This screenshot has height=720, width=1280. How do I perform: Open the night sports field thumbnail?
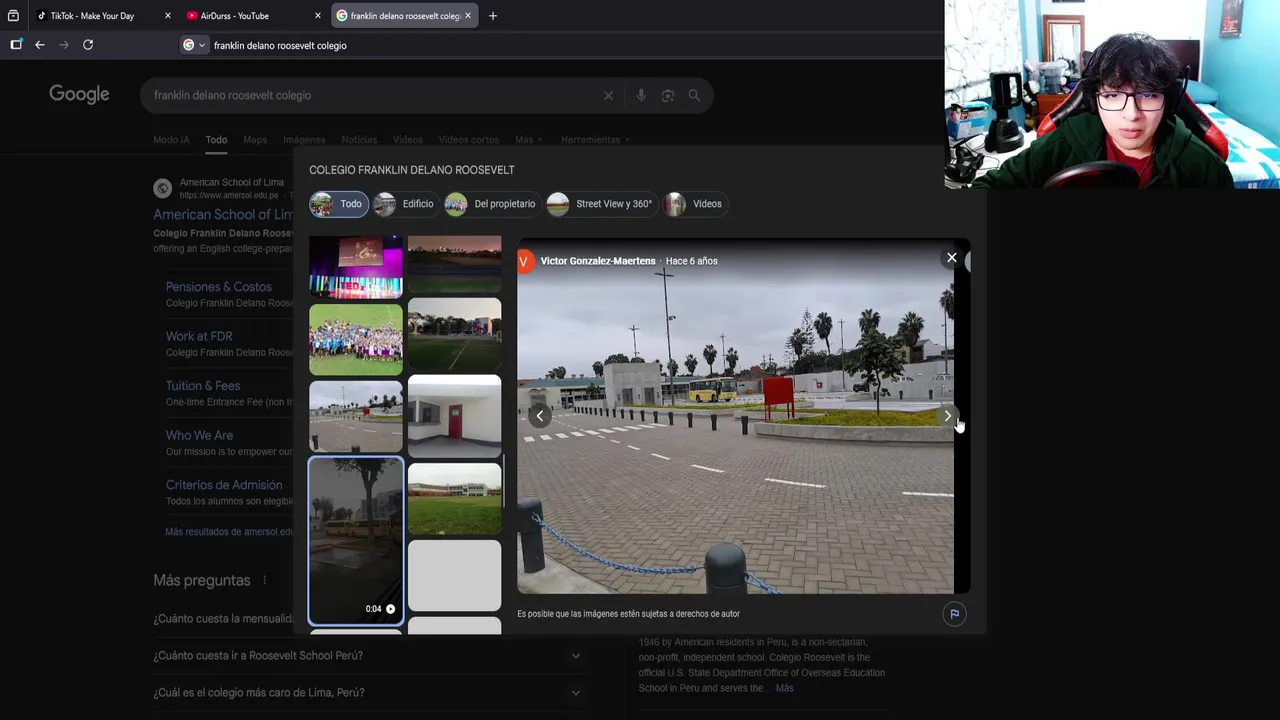pos(454,334)
